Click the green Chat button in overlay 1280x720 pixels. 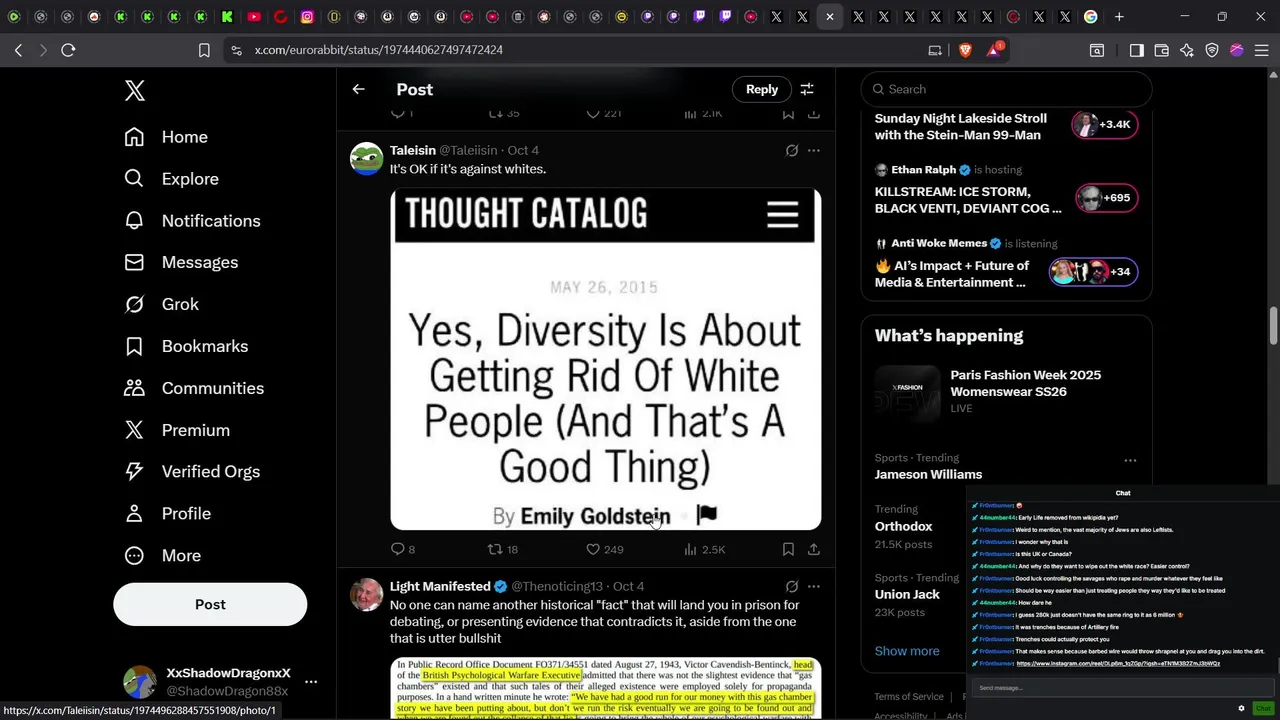tap(1262, 708)
